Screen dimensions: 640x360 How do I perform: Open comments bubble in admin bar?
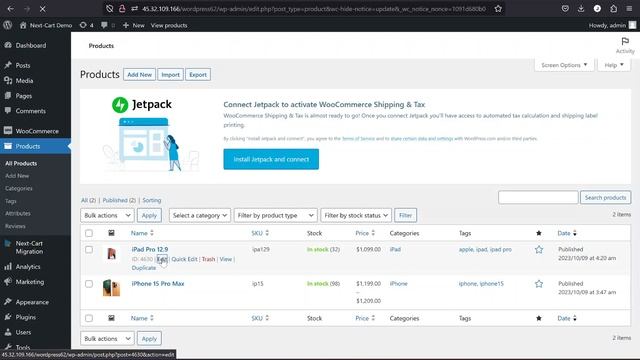tap(108, 25)
